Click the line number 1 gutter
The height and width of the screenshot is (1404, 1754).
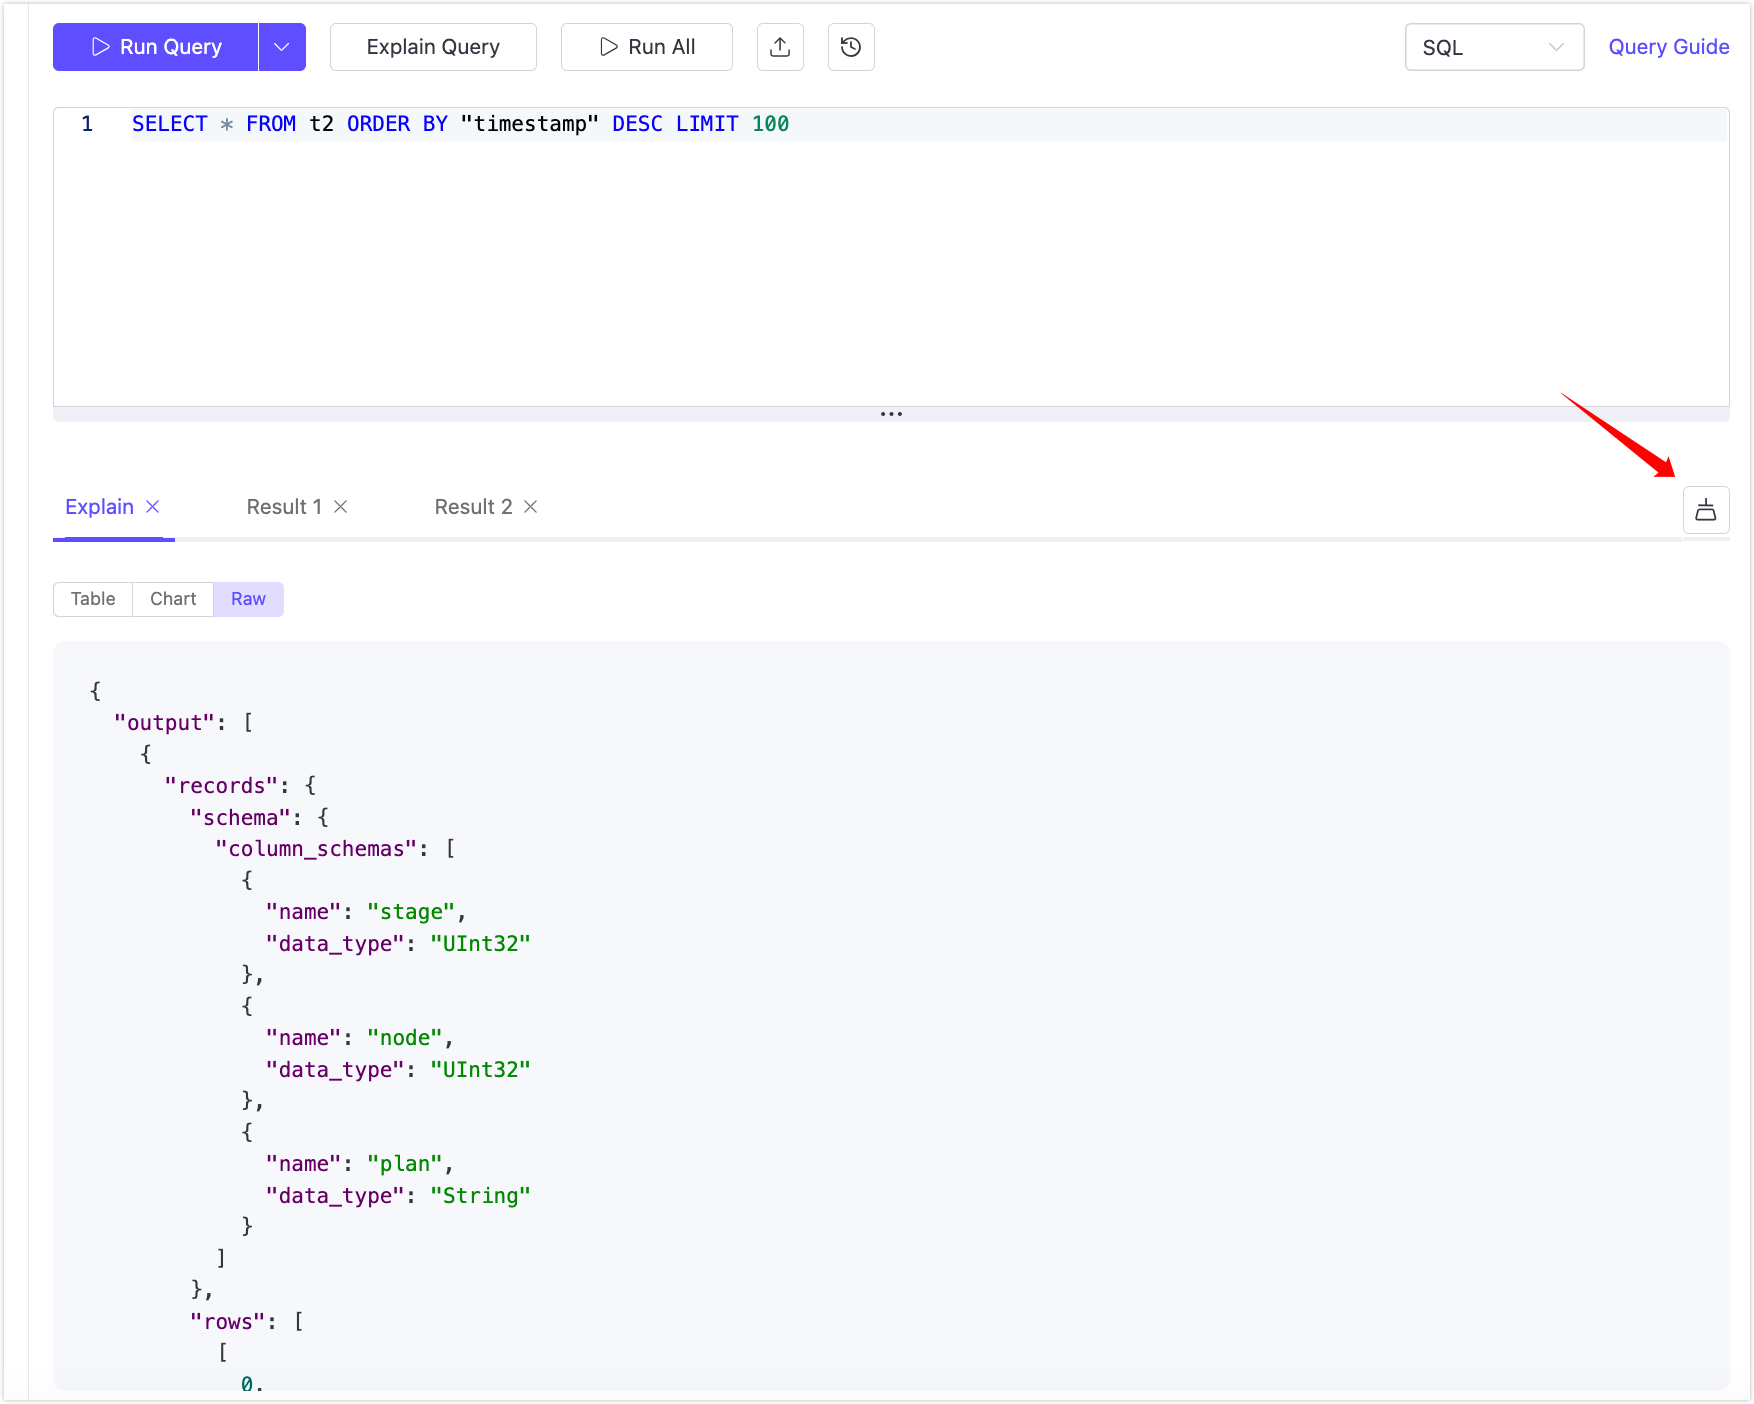[x=87, y=123]
